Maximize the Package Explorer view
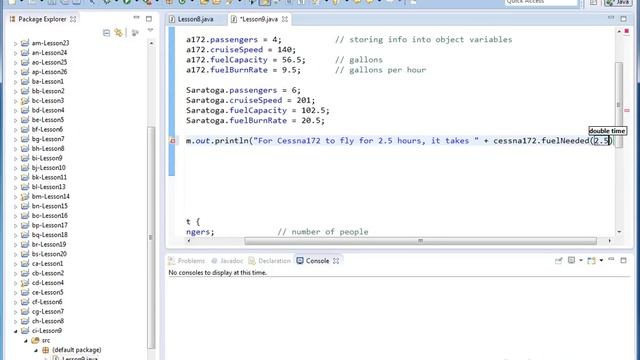Screen dimensions: 640x360 [149, 19]
